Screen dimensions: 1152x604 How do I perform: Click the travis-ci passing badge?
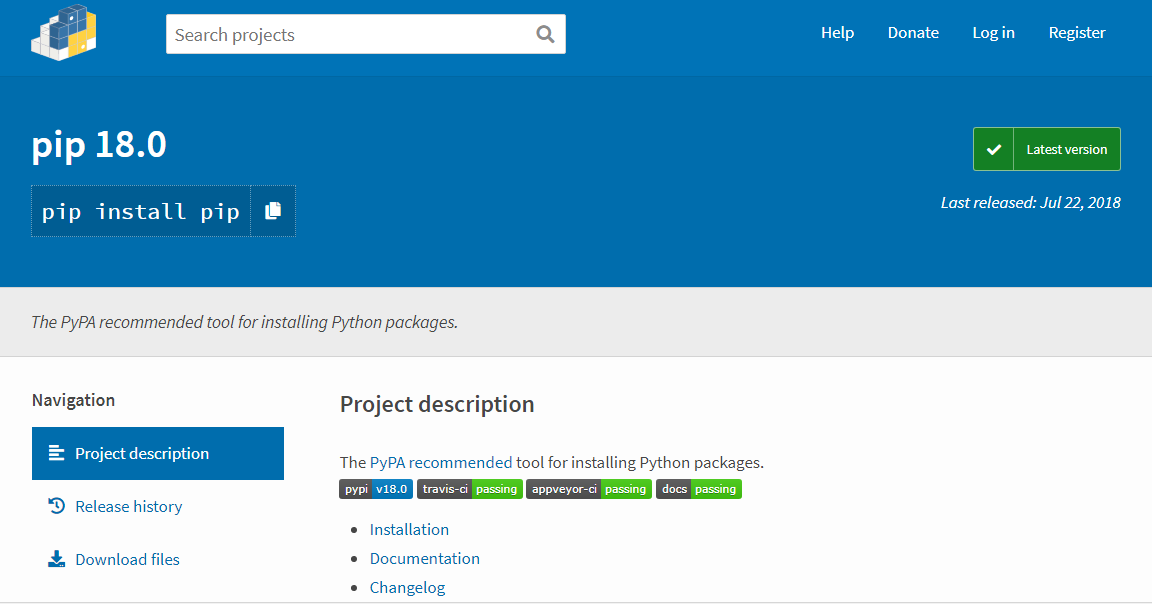(x=470, y=489)
